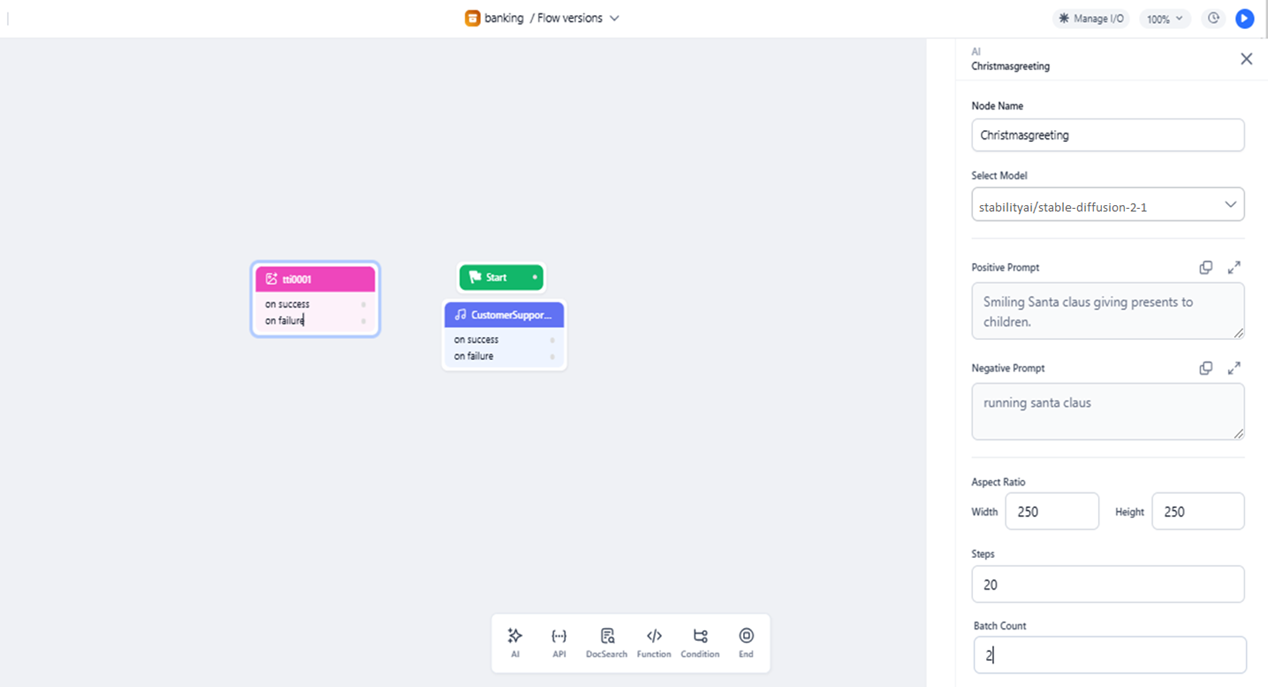Add an End node to the flow
Viewport: 1268px width, 687px height.
click(x=745, y=642)
